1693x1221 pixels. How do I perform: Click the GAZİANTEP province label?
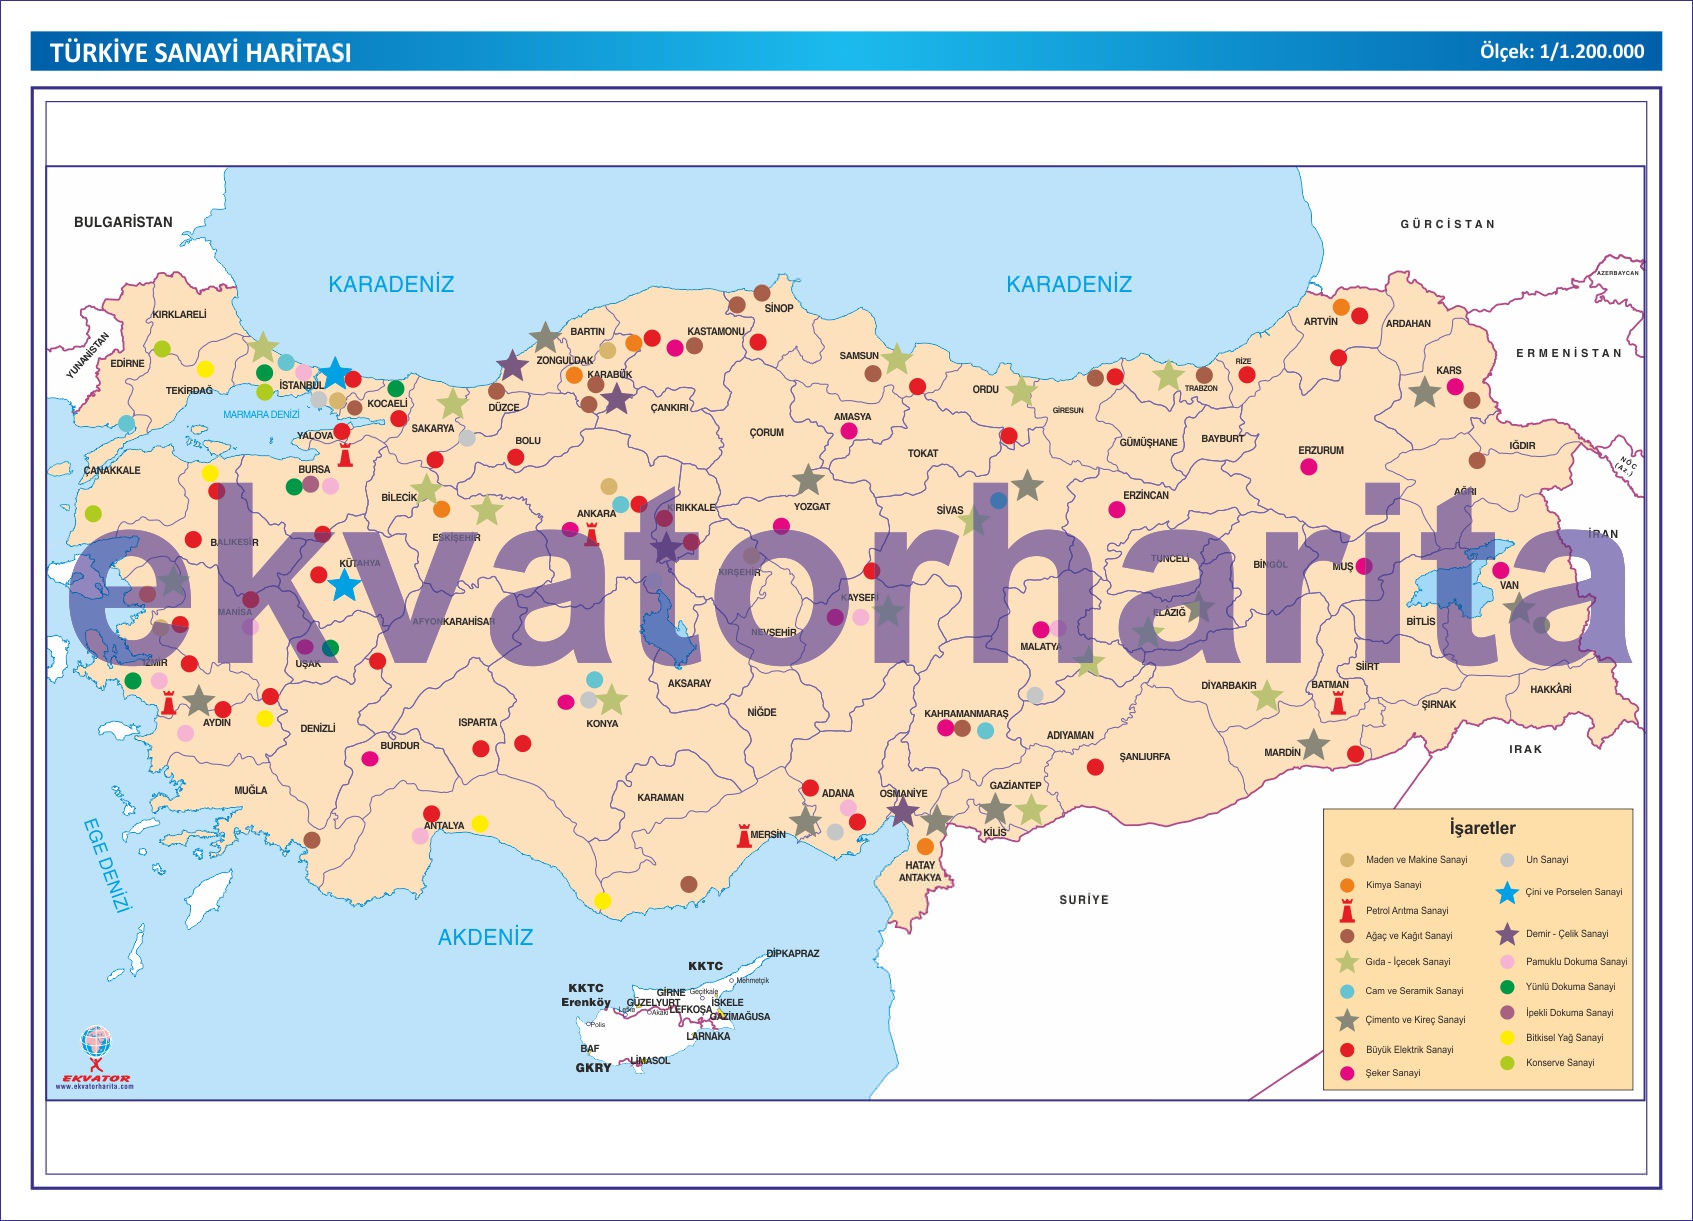coord(1015,785)
